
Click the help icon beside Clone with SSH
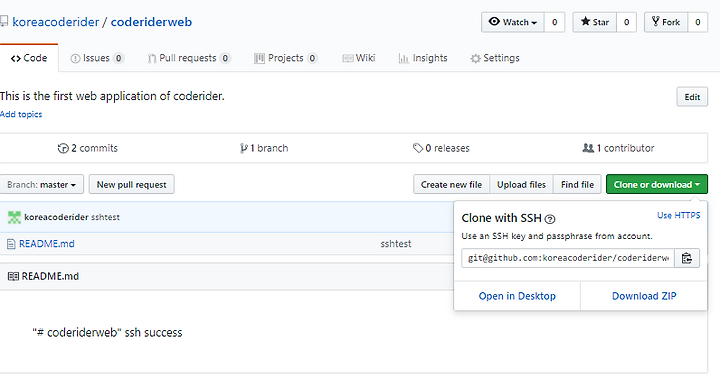pyautogui.click(x=550, y=219)
